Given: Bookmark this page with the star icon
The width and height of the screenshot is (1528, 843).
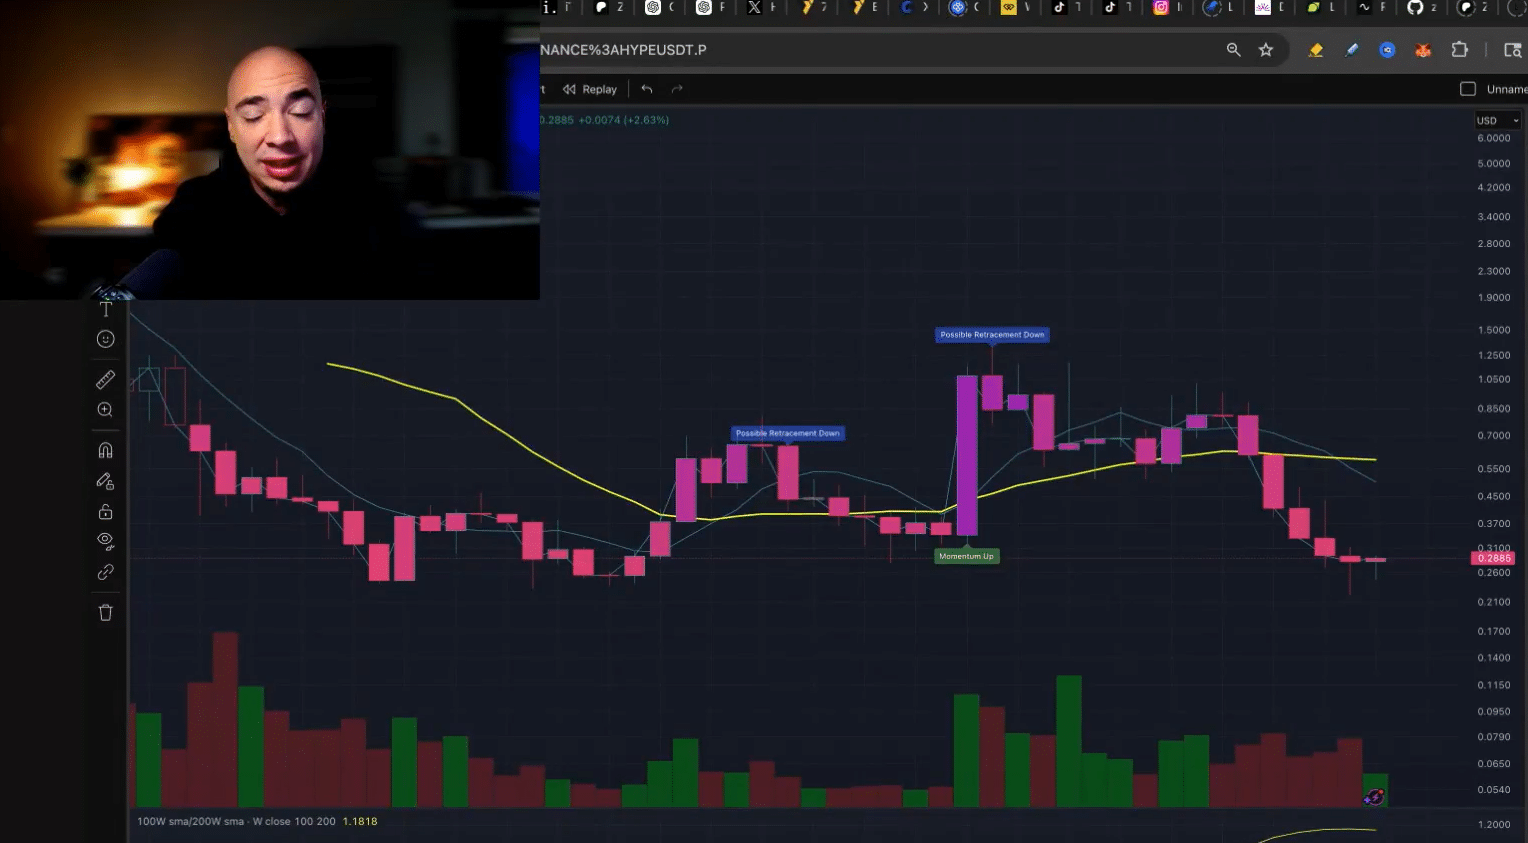Looking at the screenshot, I should (x=1266, y=50).
